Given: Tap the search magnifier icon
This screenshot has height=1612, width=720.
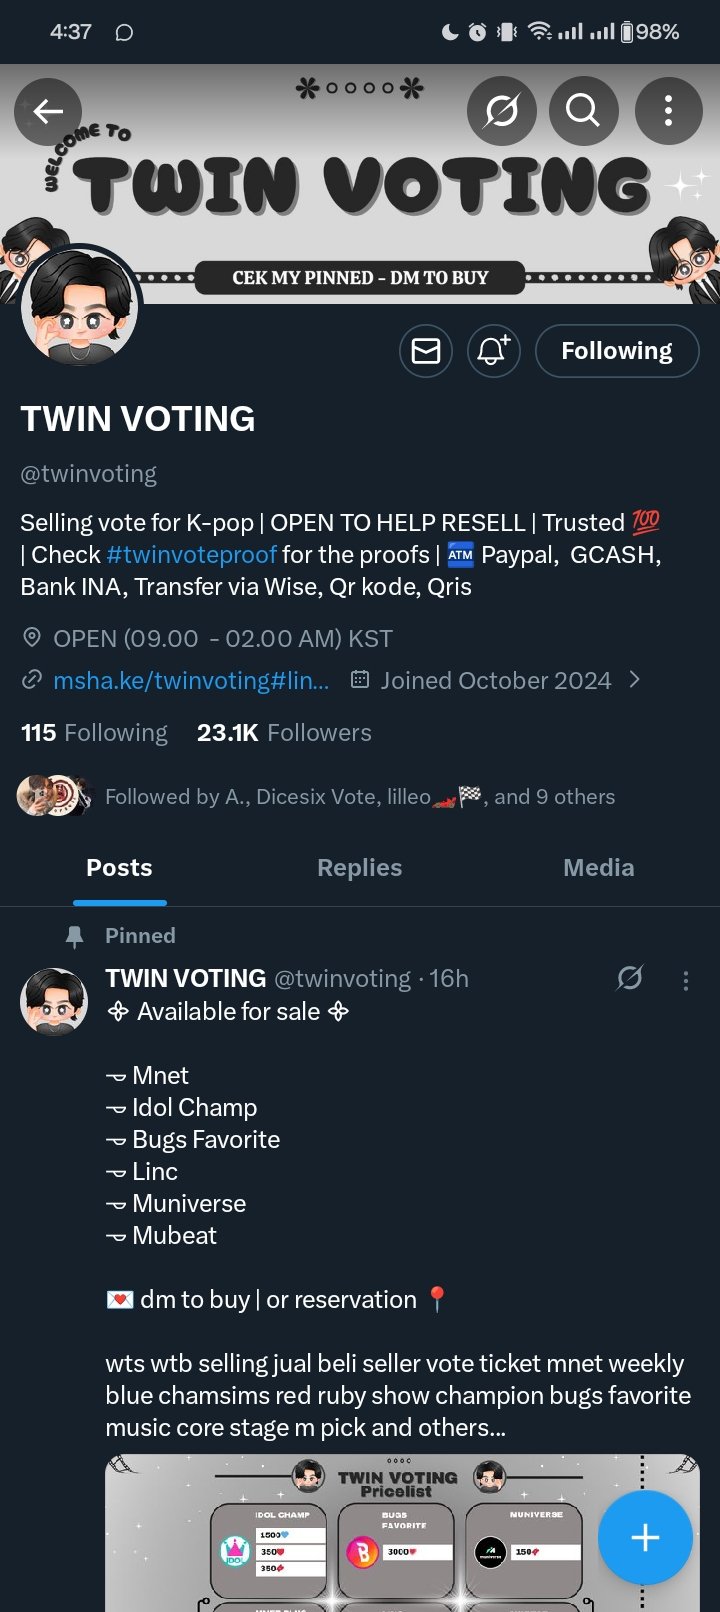Looking at the screenshot, I should [x=583, y=111].
